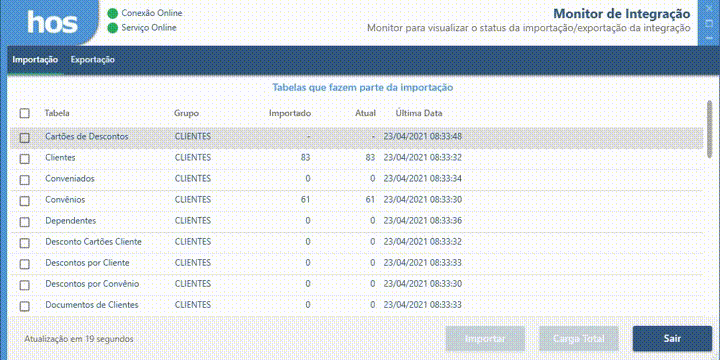Image resolution: width=720 pixels, height=360 pixels.
Task: Check the Cartões de Descontos row checkbox
Action: (24, 138)
